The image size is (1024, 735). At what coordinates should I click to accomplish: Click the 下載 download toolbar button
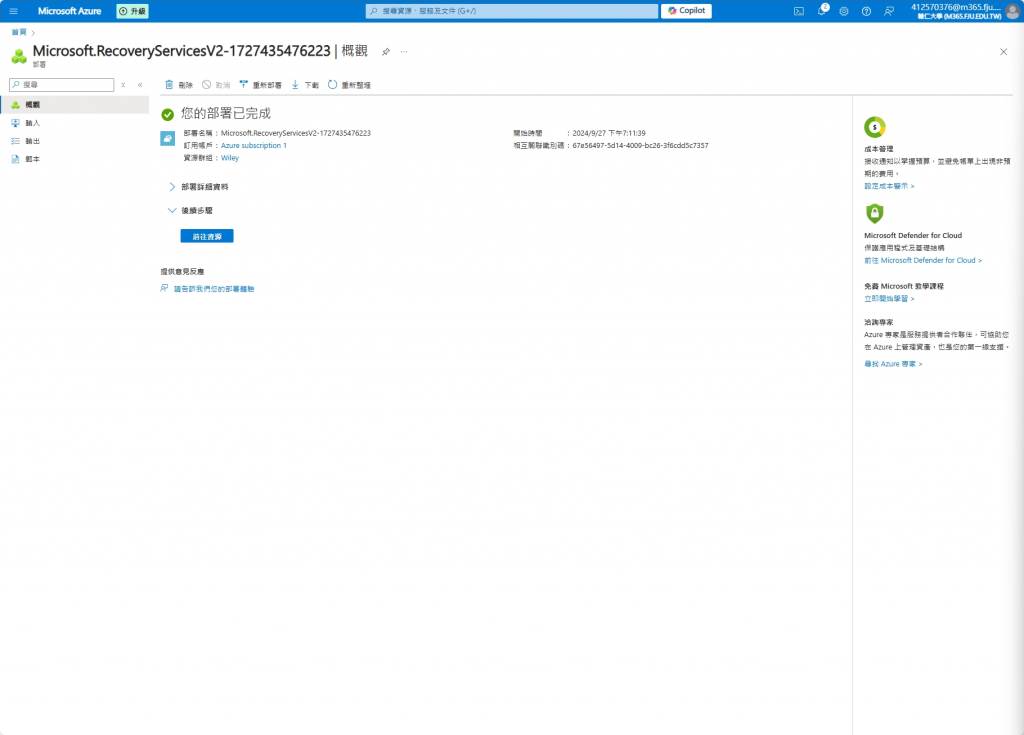click(x=305, y=85)
